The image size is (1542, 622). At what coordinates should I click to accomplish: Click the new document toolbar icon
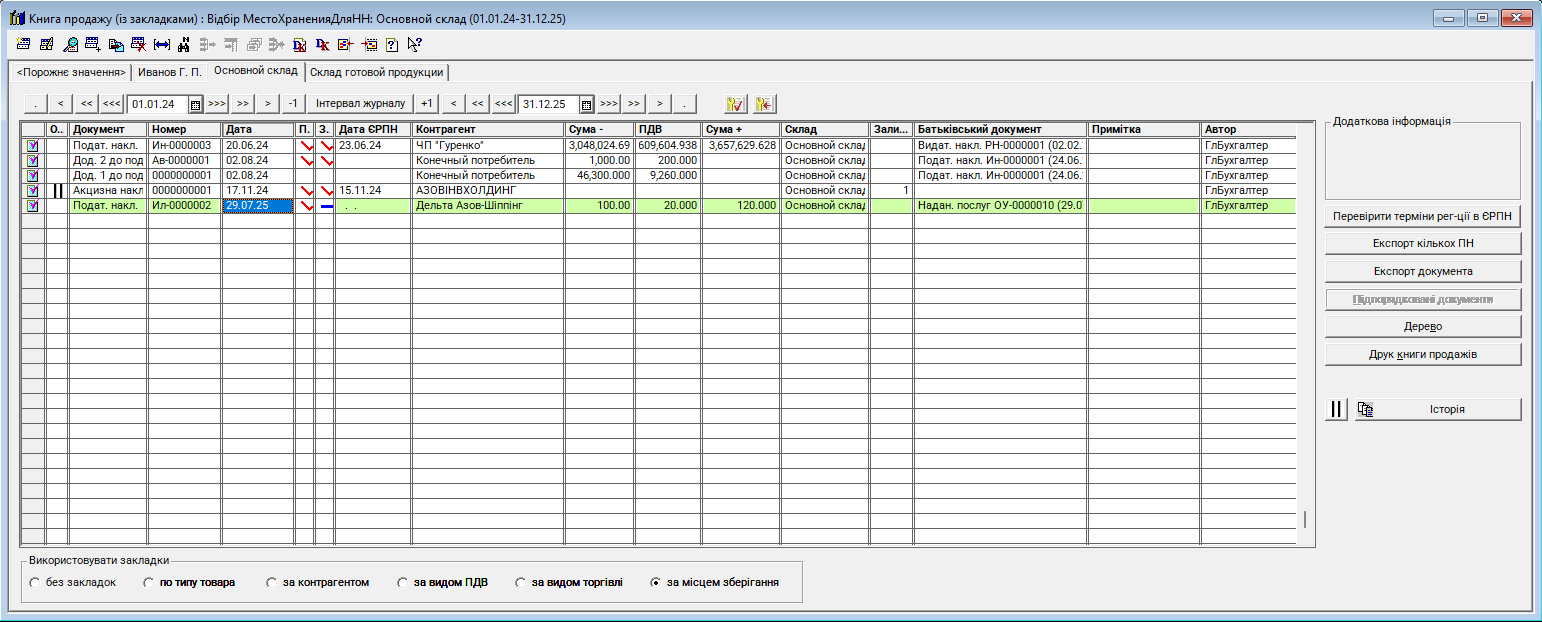click(23, 44)
